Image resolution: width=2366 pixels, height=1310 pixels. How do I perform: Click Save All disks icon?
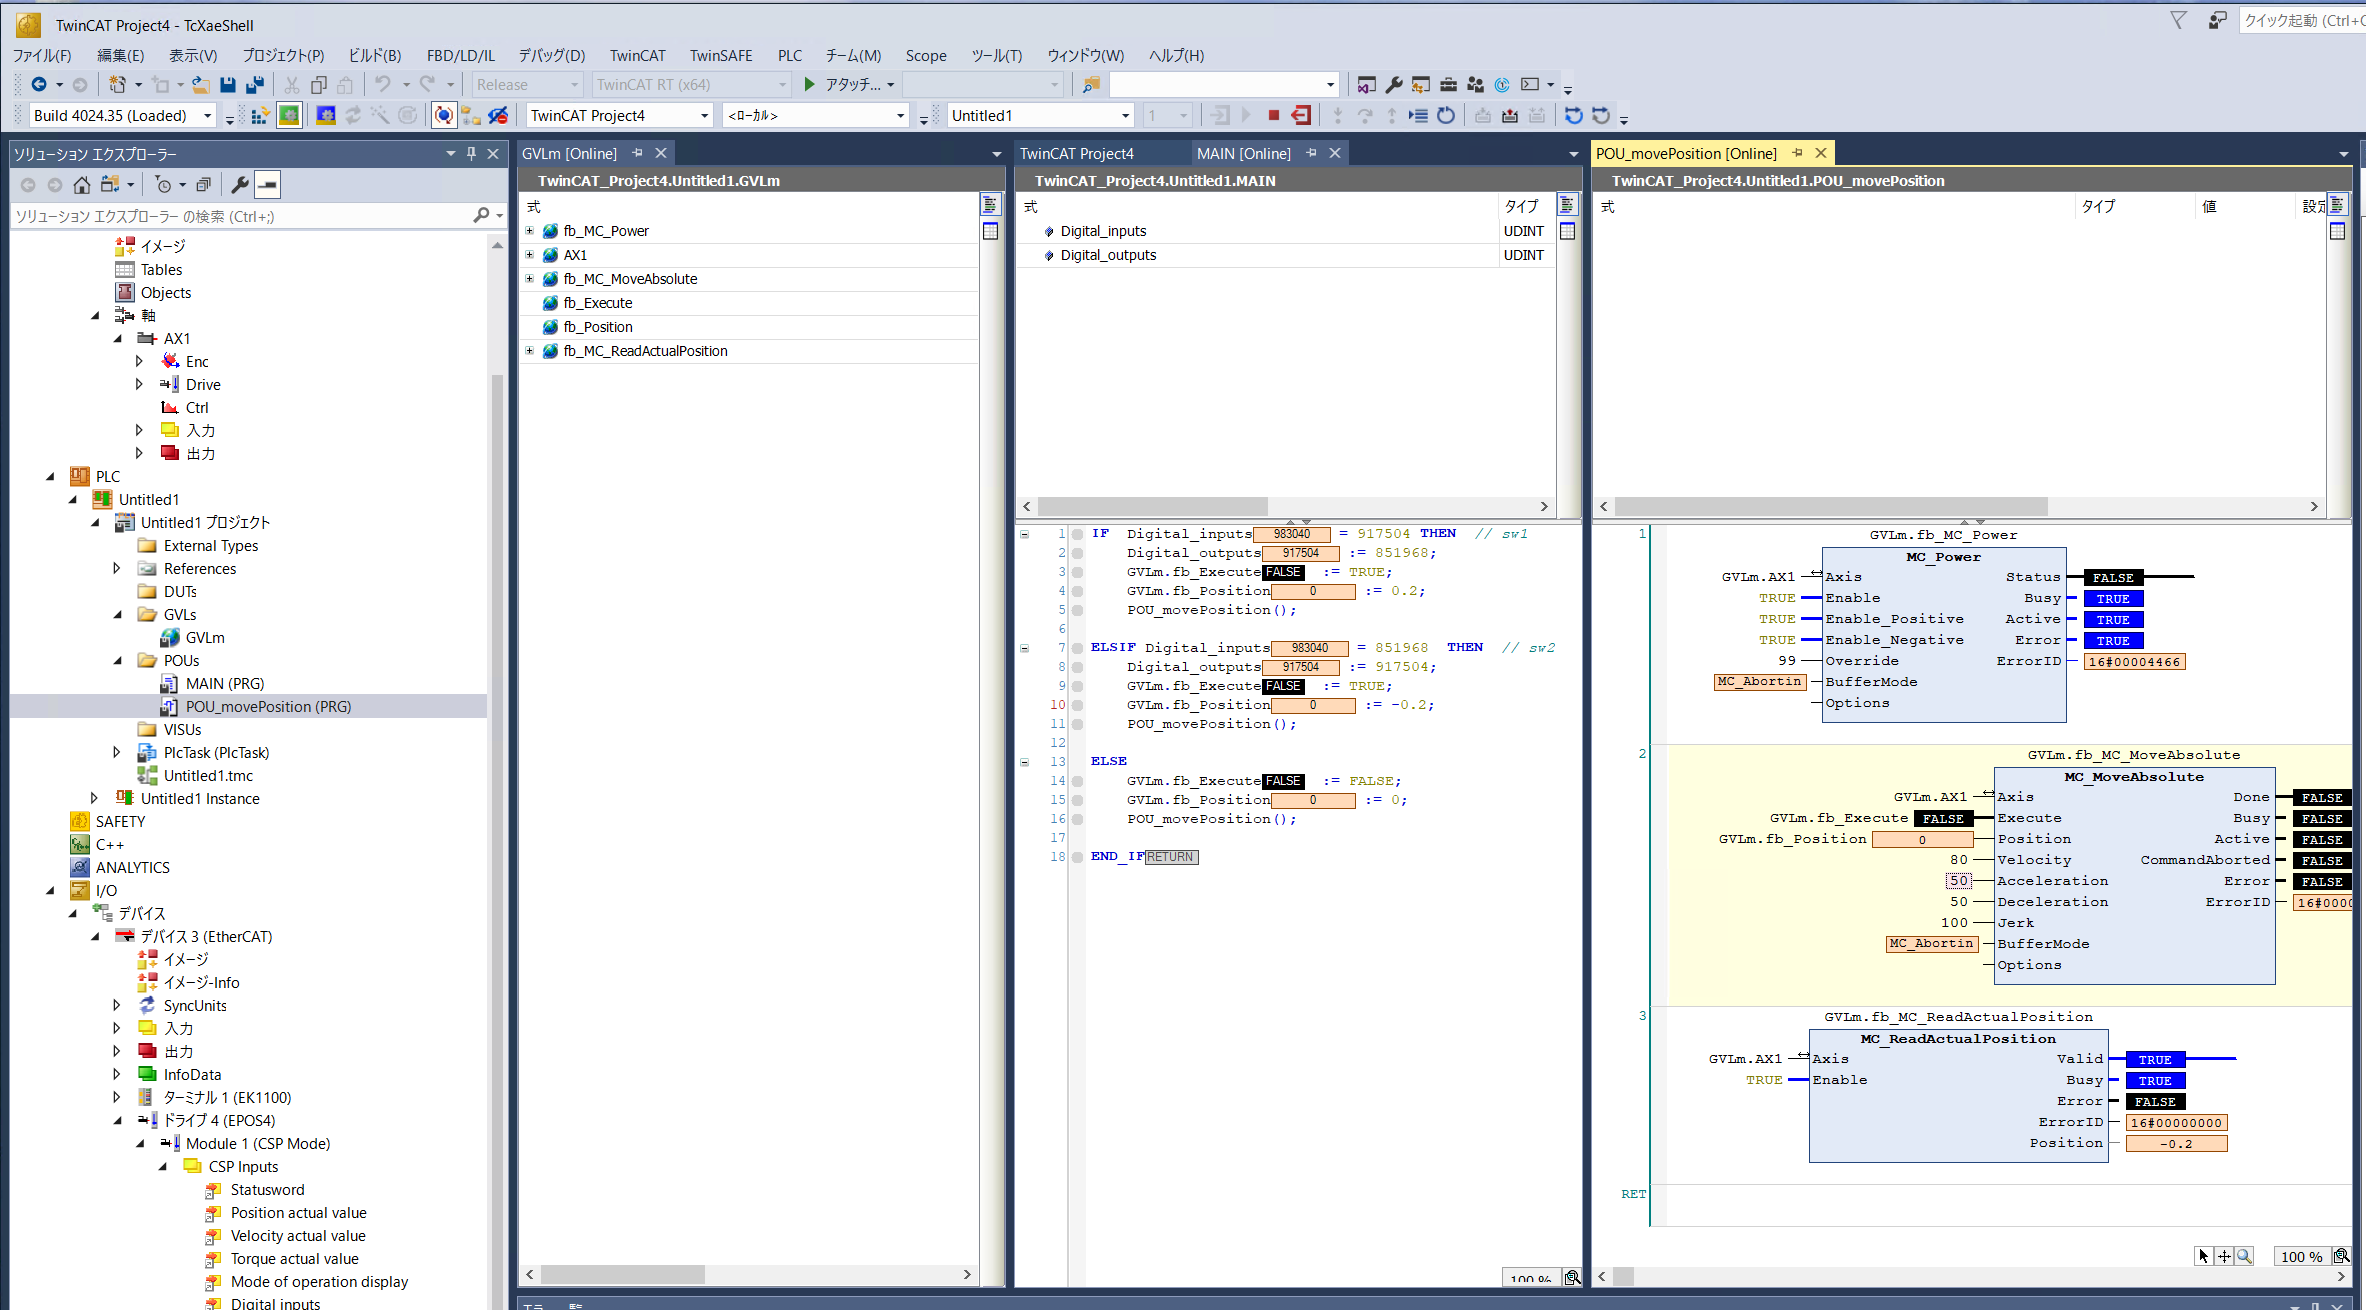[255, 85]
